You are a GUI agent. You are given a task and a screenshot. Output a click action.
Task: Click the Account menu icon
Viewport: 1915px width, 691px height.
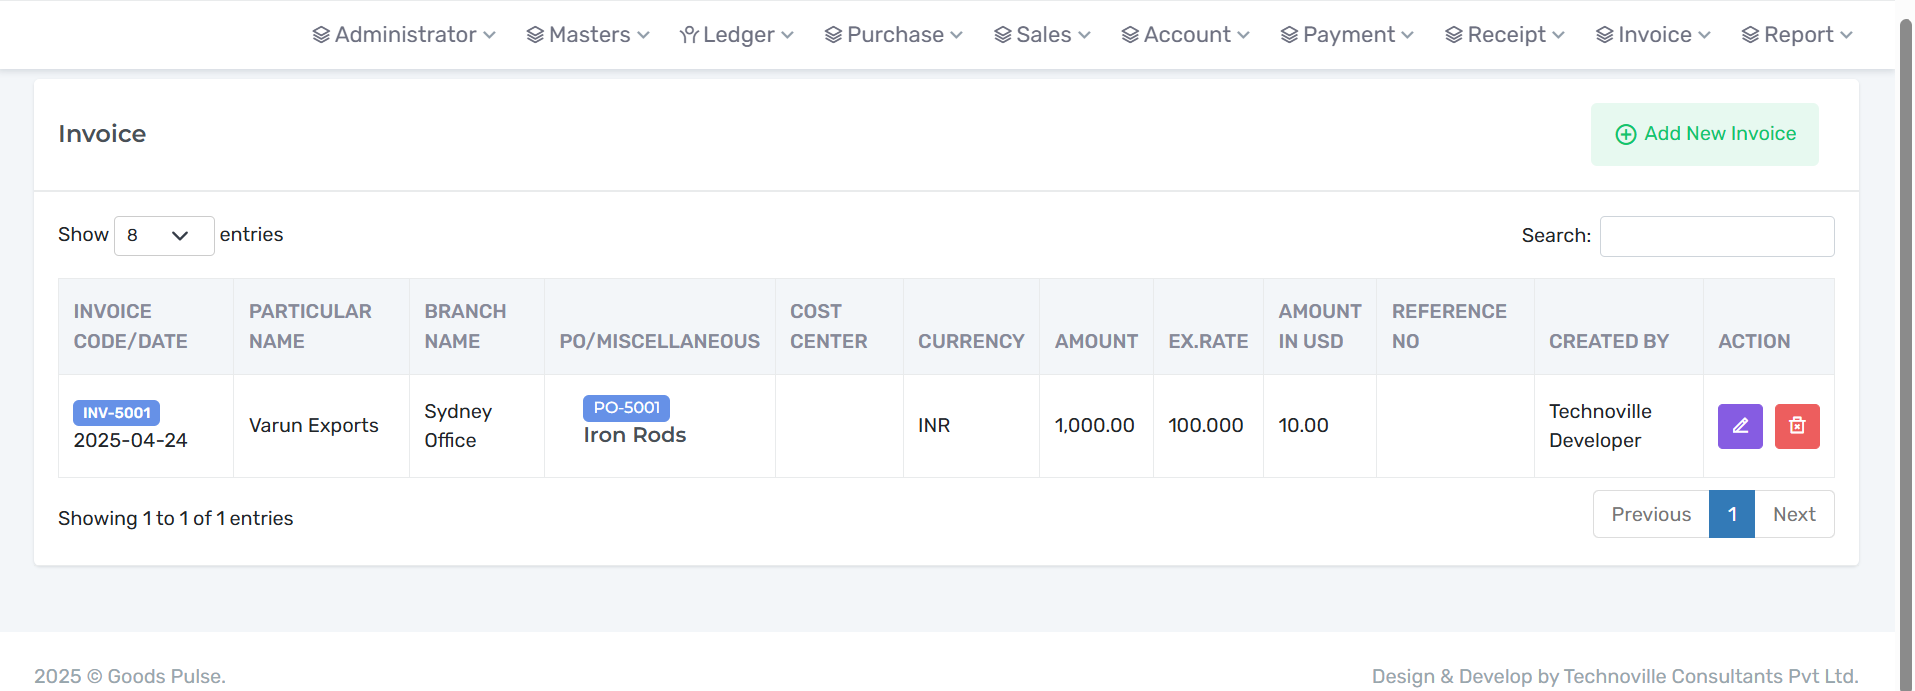click(x=1128, y=34)
